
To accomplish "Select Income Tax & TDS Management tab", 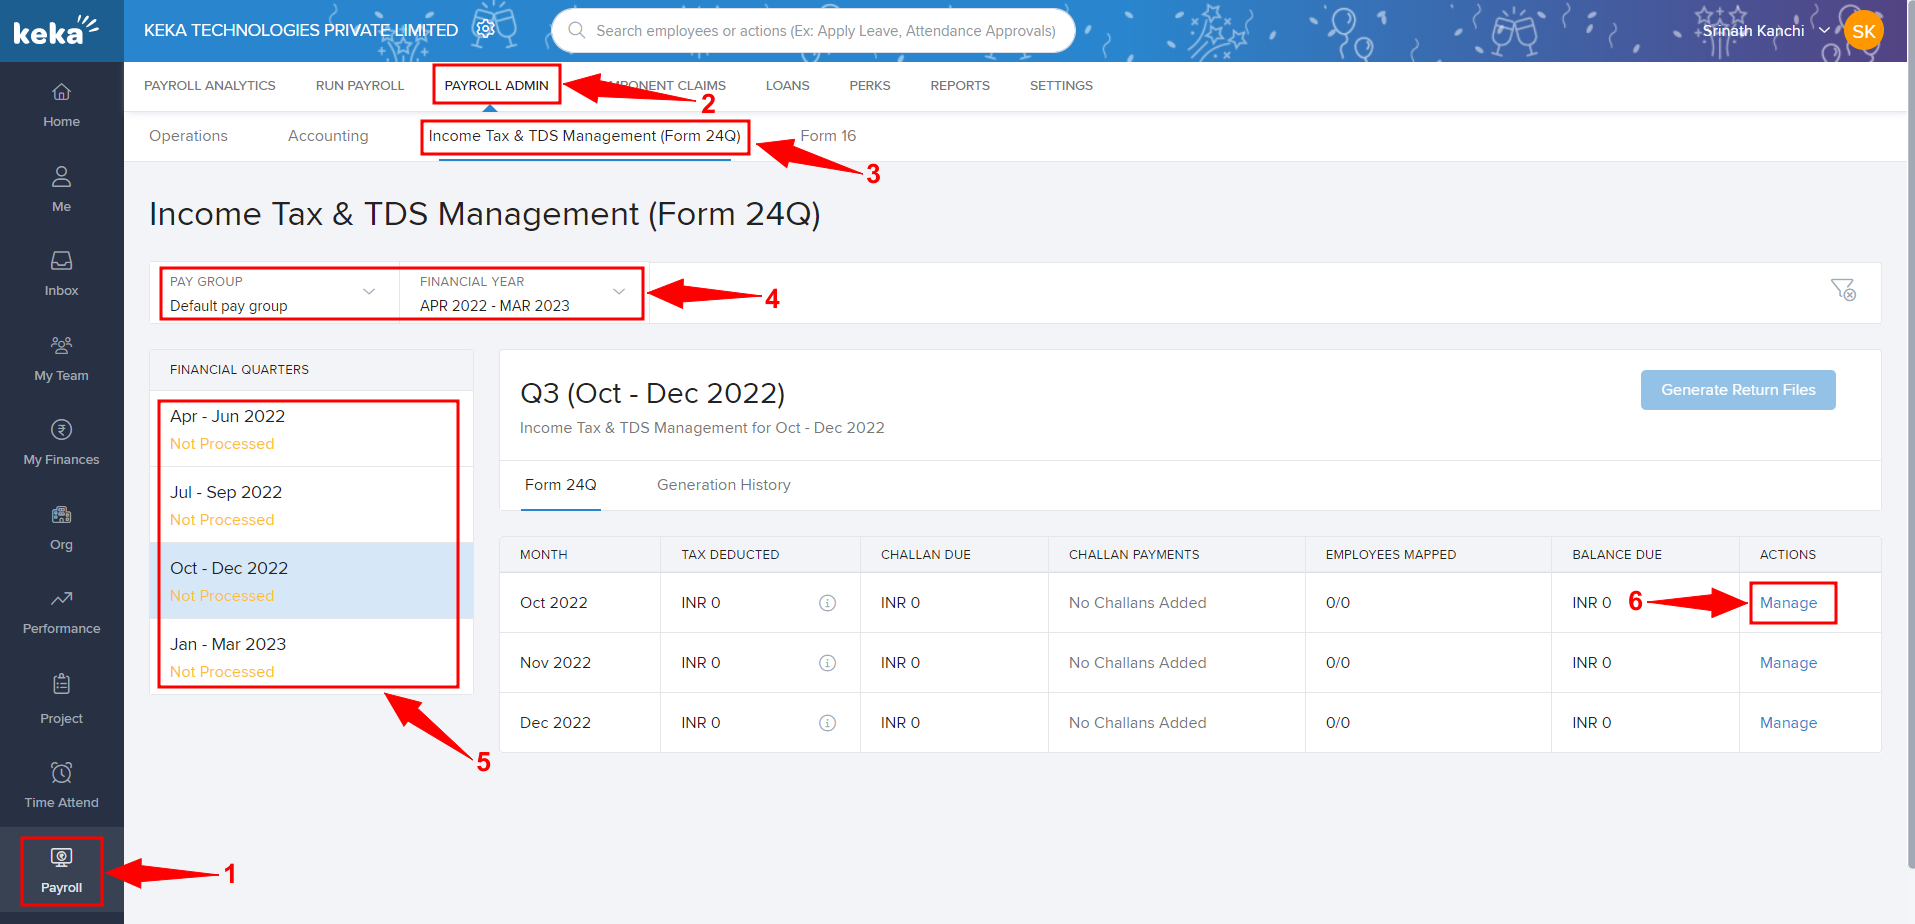I will (585, 136).
